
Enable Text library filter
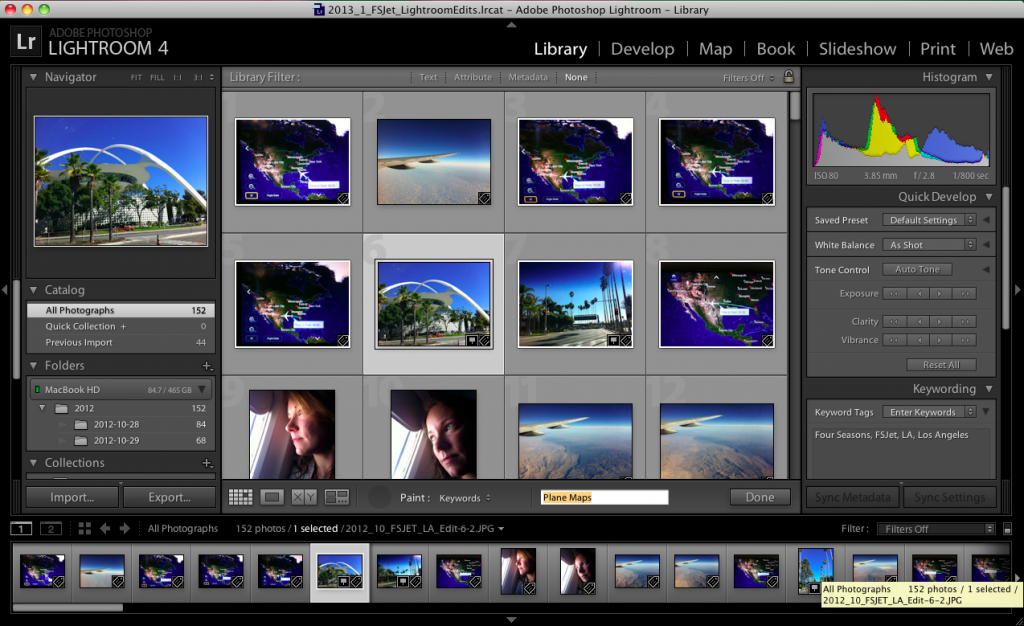coord(428,77)
